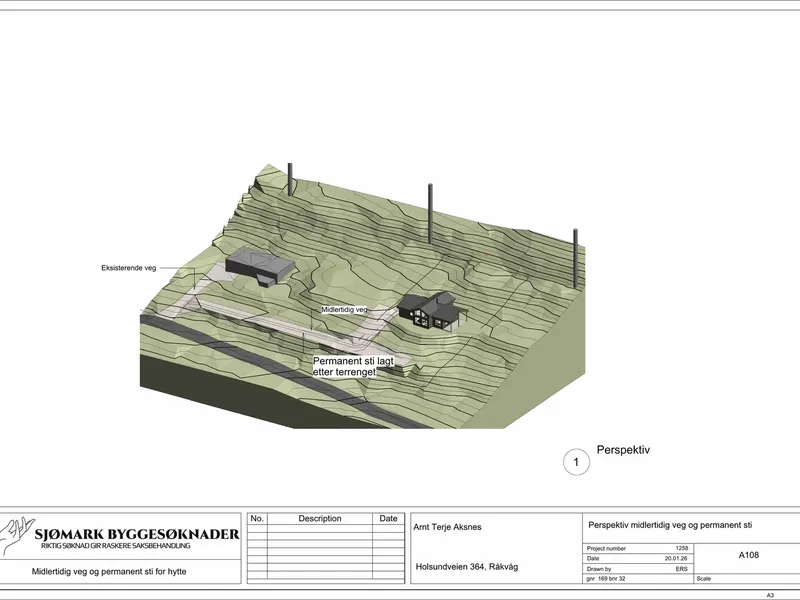
Task: Select the address 'Holsundveien 364, Råkvåg'
Action: (467, 567)
